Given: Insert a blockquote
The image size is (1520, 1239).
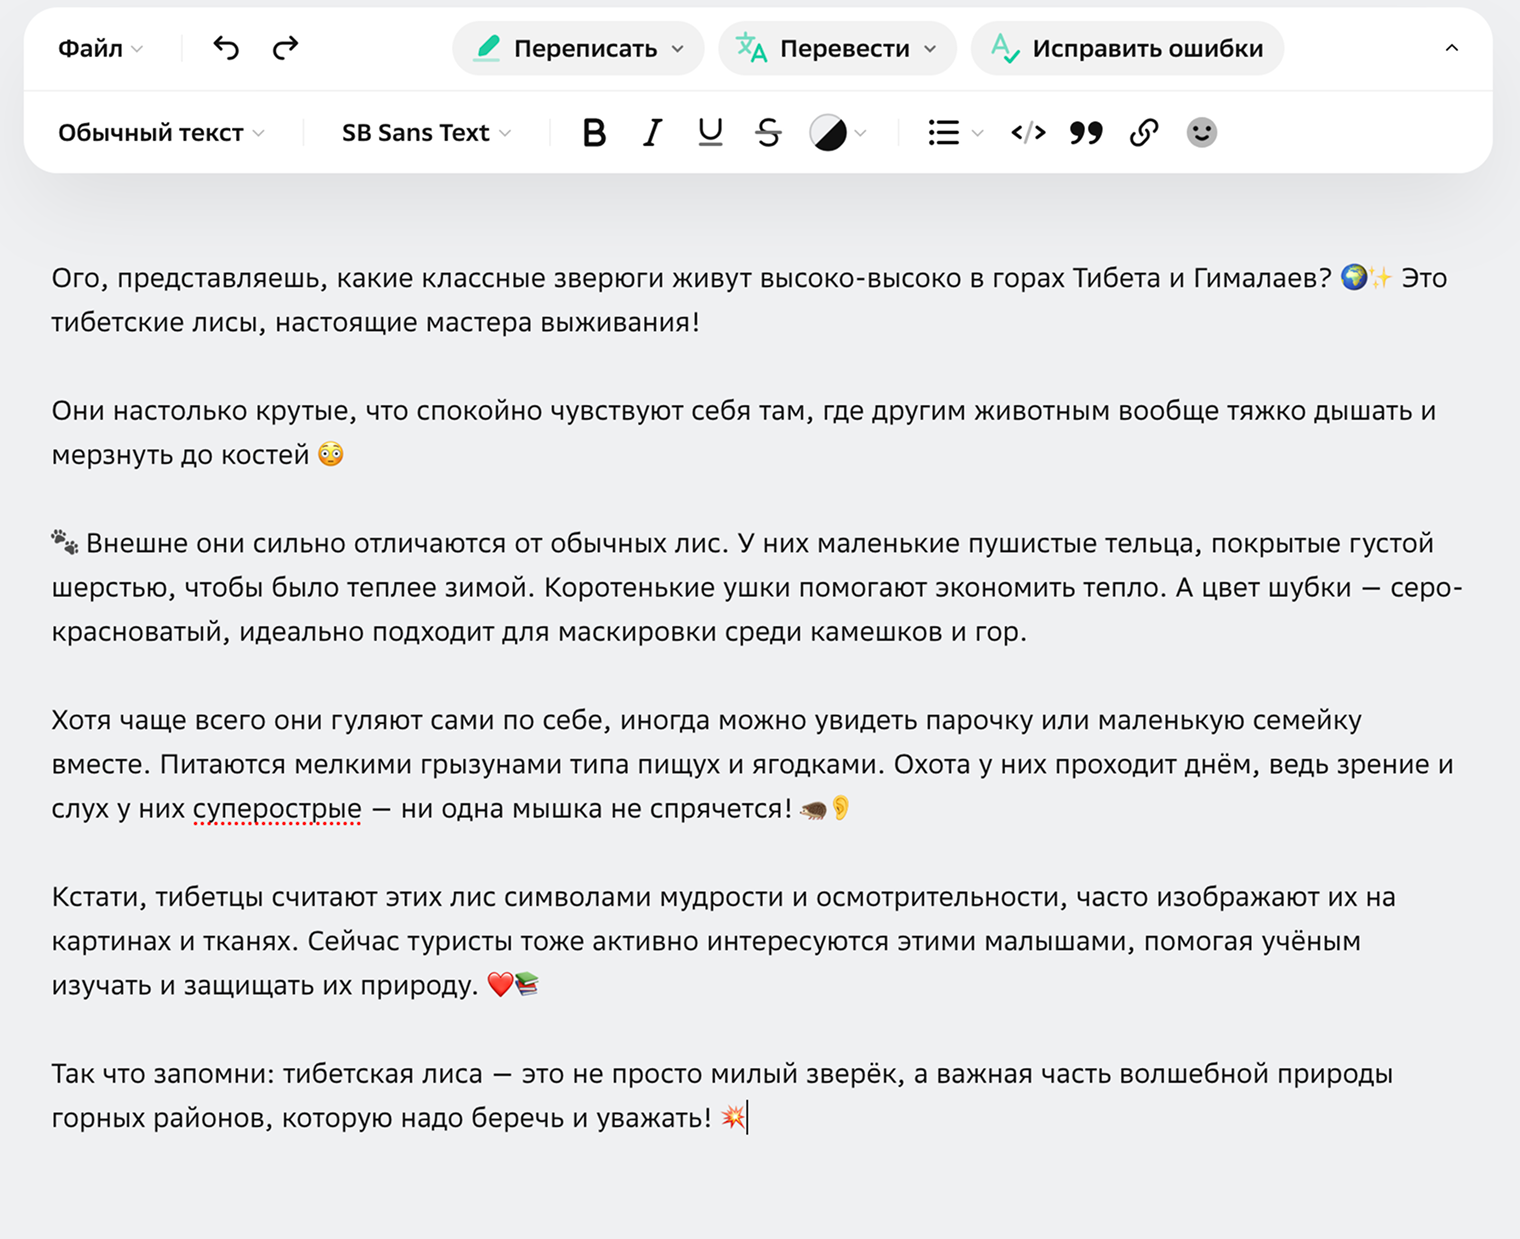Looking at the screenshot, I should (1086, 131).
